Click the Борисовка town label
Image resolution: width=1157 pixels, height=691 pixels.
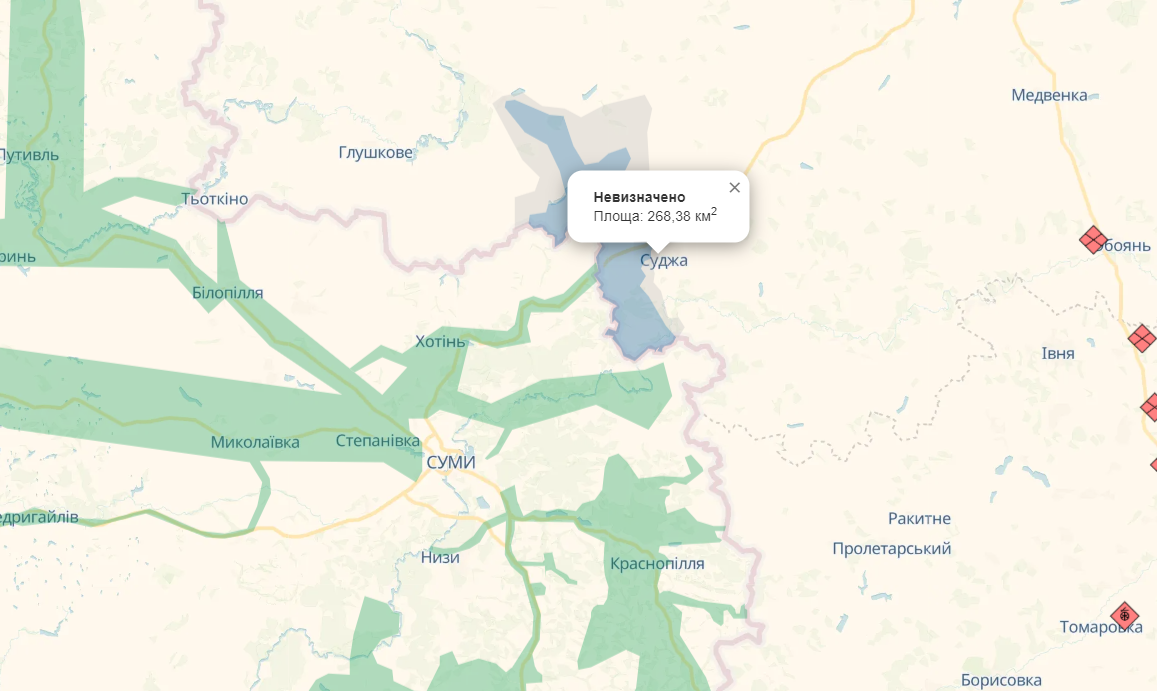point(1001,680)
